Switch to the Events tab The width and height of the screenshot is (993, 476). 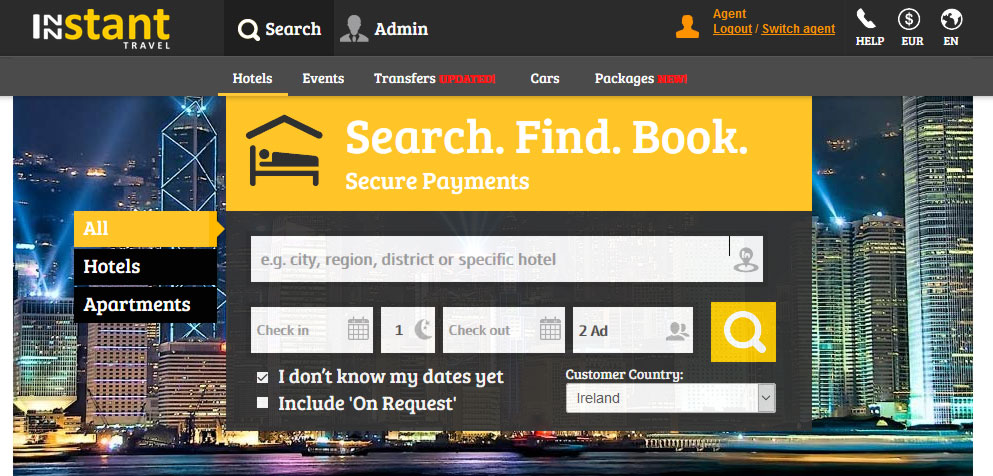(323, 78)
